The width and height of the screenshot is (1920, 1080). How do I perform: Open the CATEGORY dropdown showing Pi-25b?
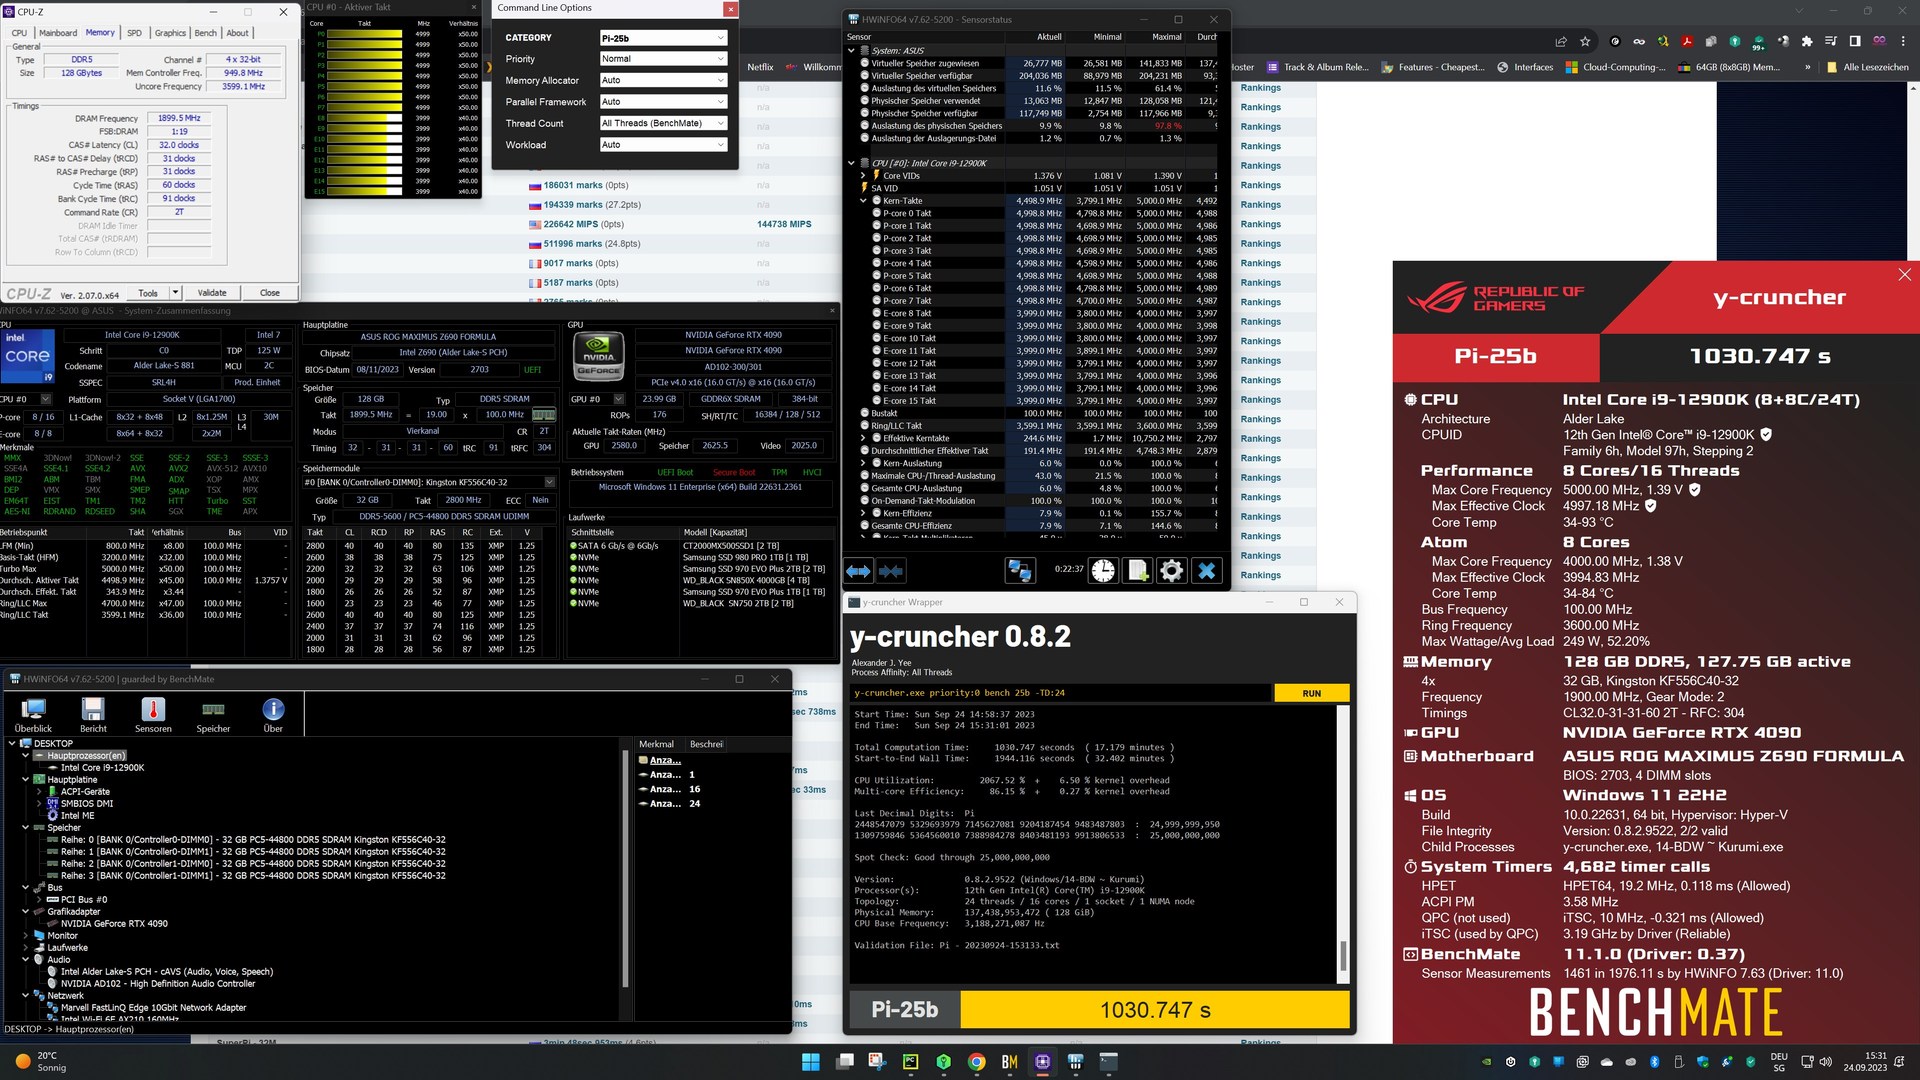[663, 38]
